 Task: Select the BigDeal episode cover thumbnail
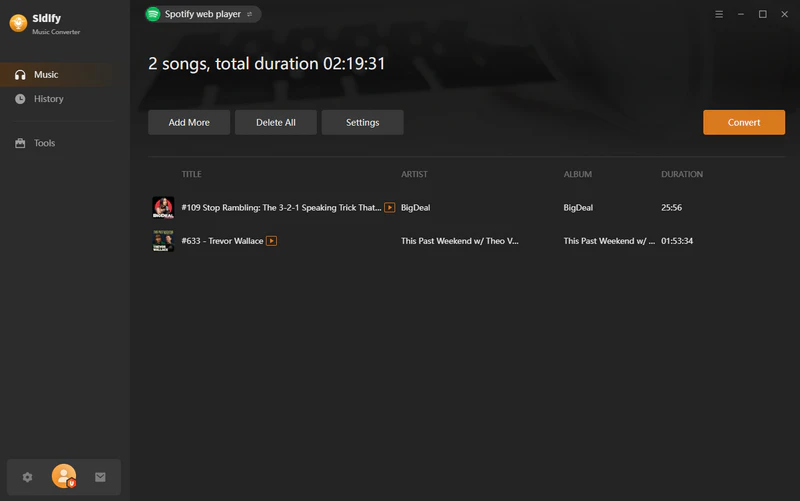tap(163, 208)
